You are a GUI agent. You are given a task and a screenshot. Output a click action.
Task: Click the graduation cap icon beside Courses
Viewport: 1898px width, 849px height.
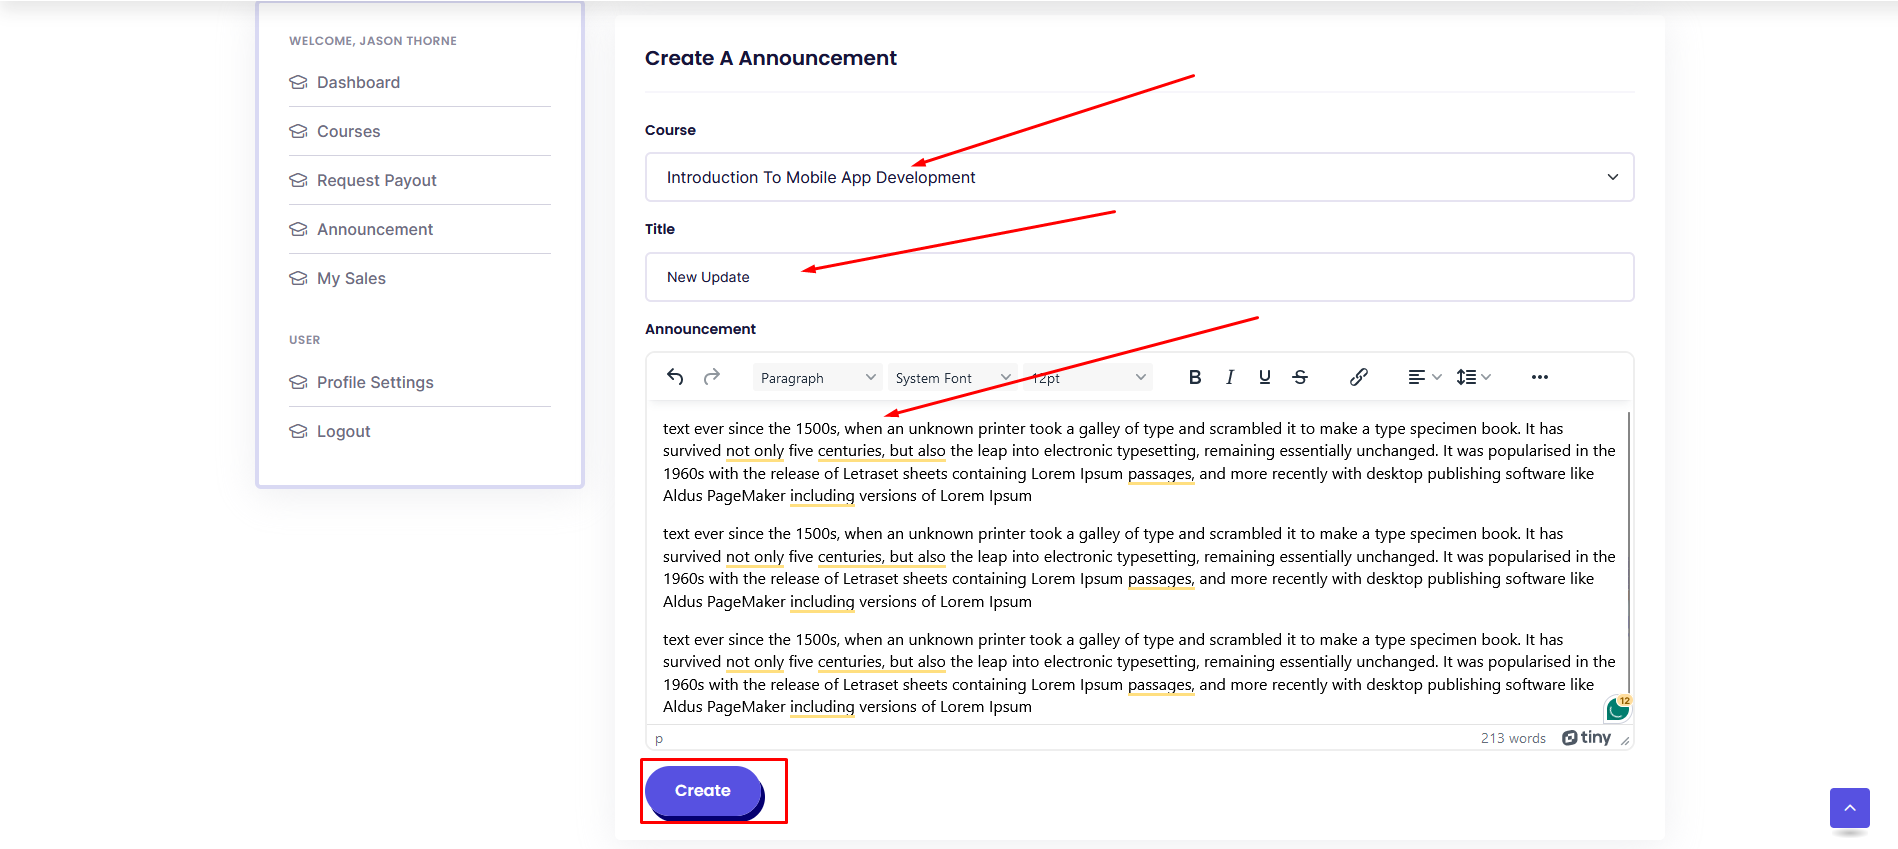(298, 131)
